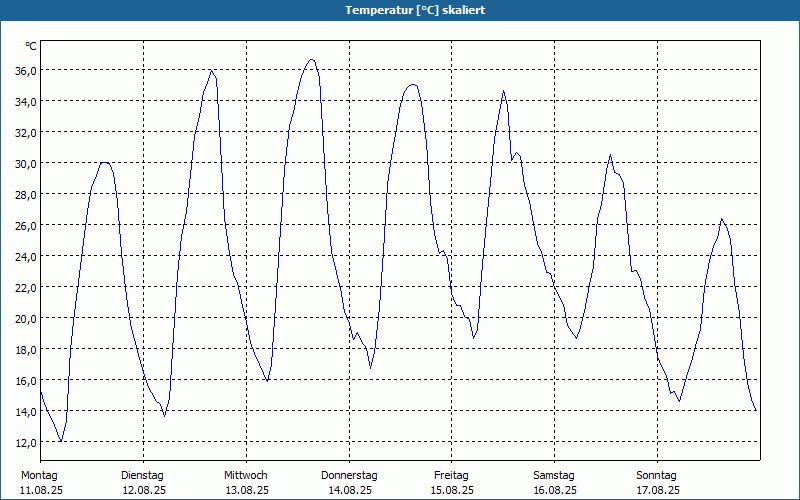Click the chart title 'Temperatur [°C] skaliert'

(415, 10)
